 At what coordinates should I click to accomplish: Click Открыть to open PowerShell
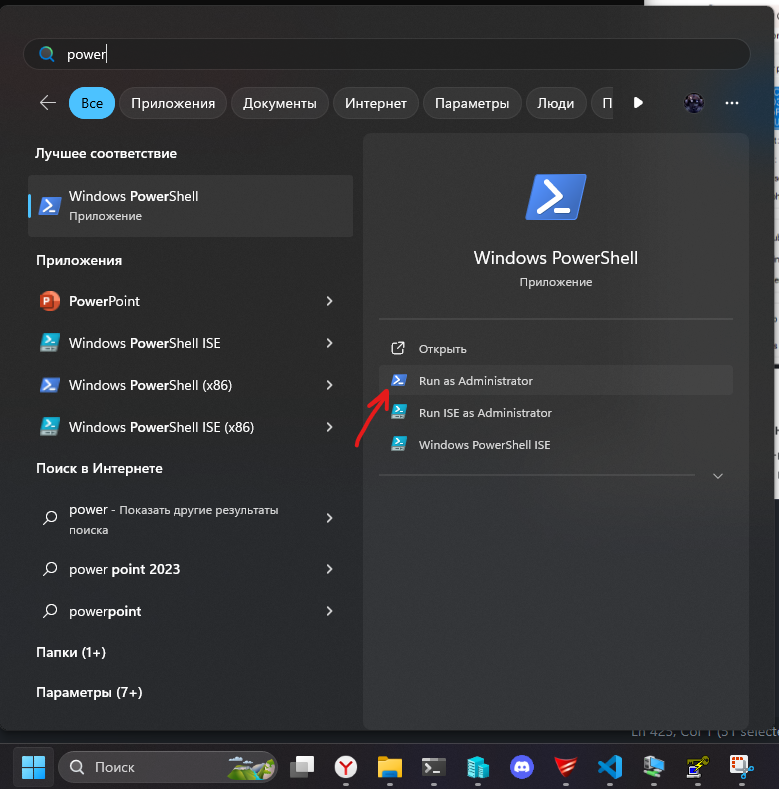[556, 349]
